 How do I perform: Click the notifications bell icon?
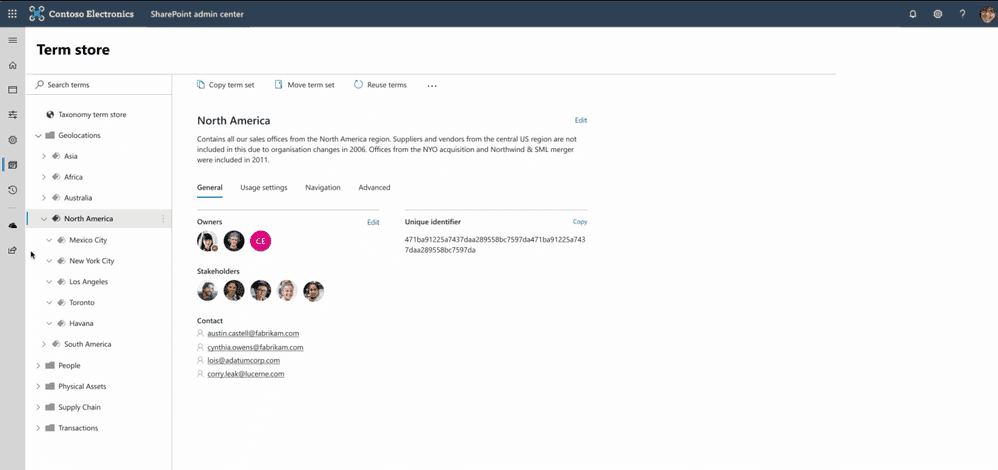[x=913, y=13]
